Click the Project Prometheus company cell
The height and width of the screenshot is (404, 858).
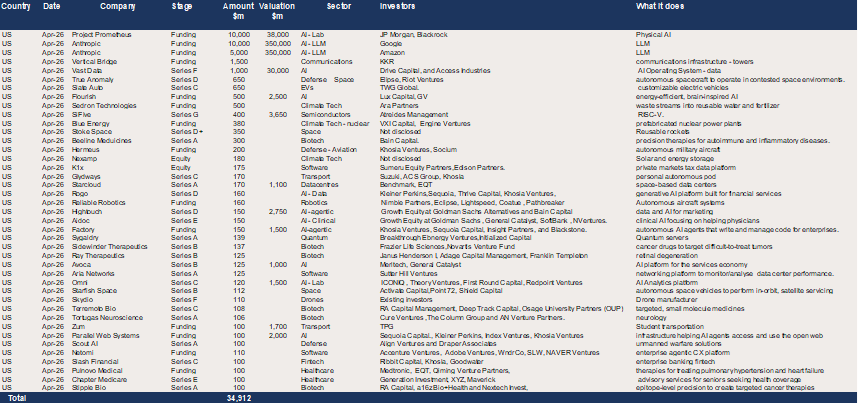point(101,34)
